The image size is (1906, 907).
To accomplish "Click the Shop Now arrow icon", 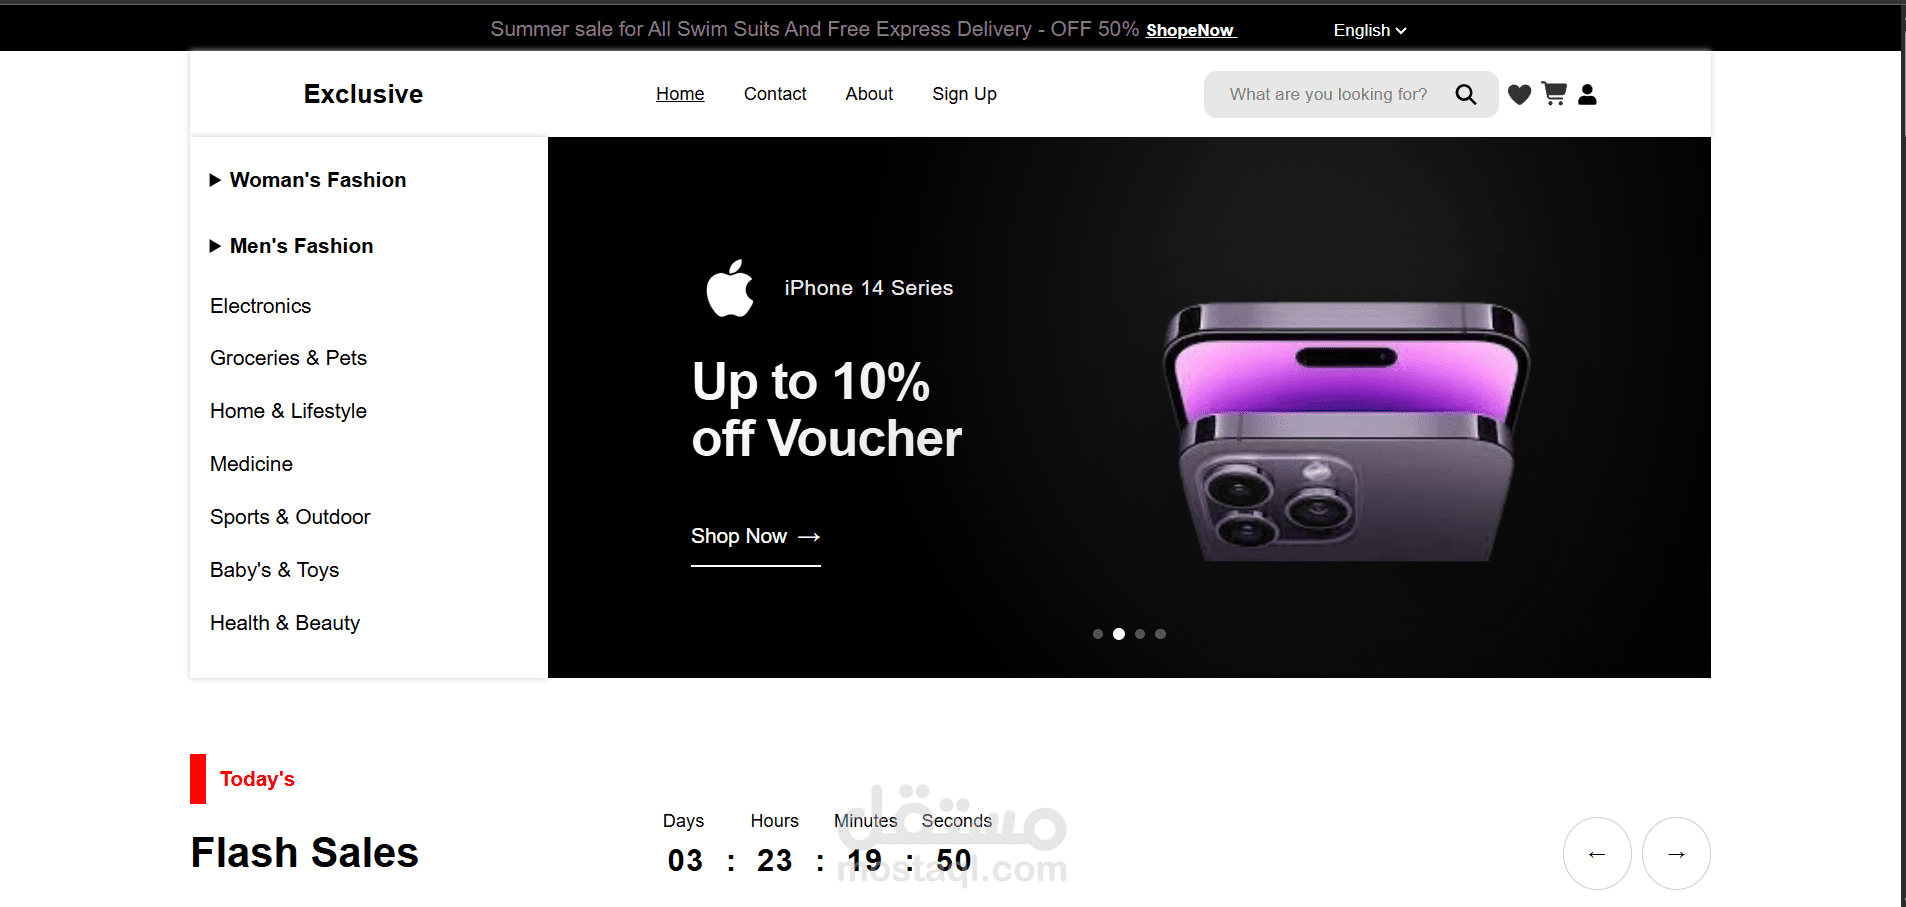I will point(809,537).
